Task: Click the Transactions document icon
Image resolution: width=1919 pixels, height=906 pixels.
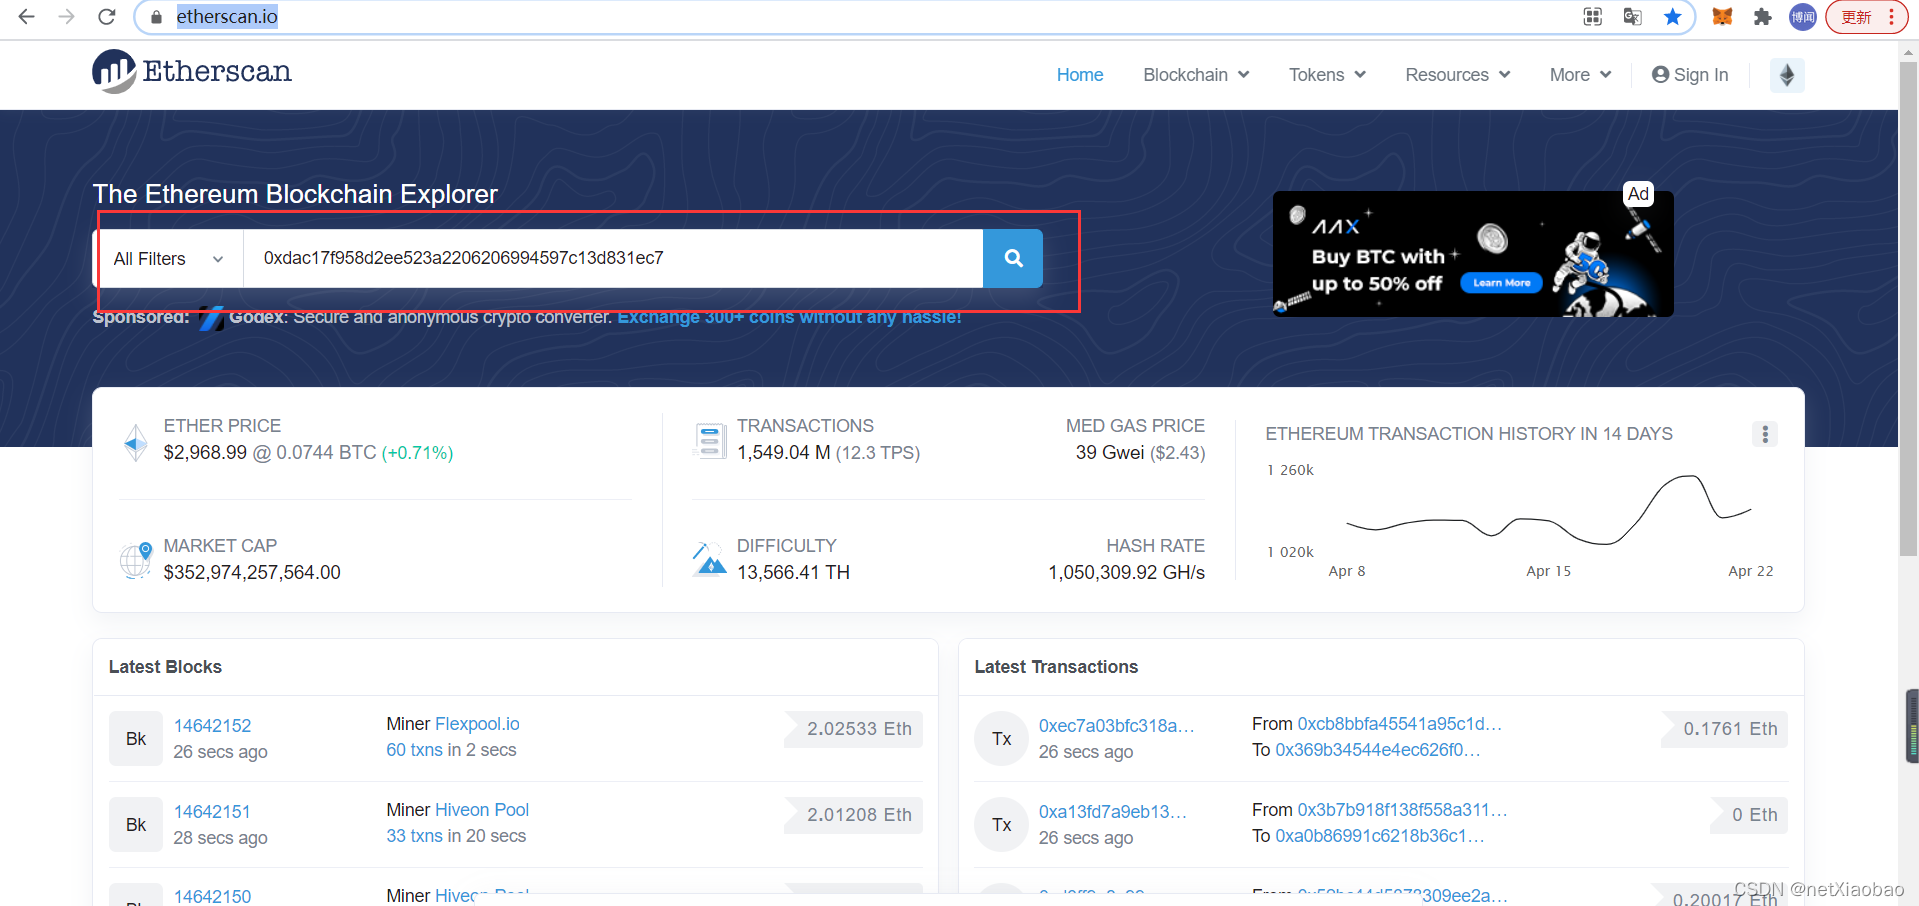Action: tap(709, 440)
